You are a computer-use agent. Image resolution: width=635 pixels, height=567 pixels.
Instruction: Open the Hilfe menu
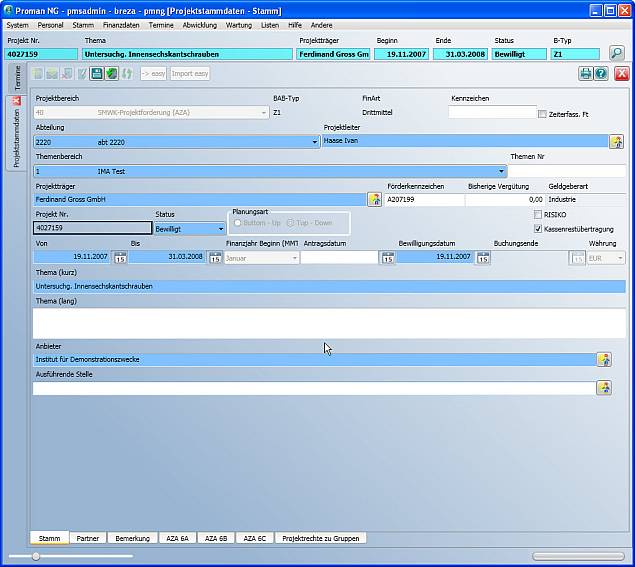click(x=295, y=25)
